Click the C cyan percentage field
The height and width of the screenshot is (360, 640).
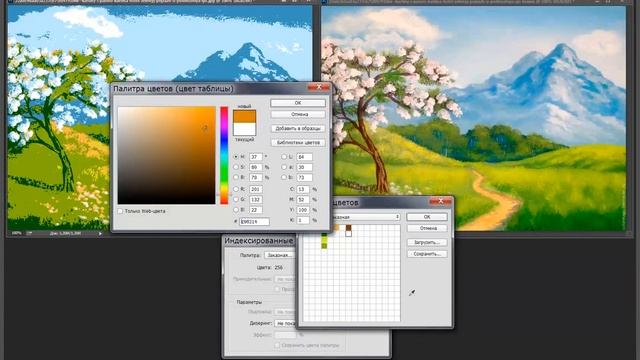pyautogui.click(x=303, y=189)
